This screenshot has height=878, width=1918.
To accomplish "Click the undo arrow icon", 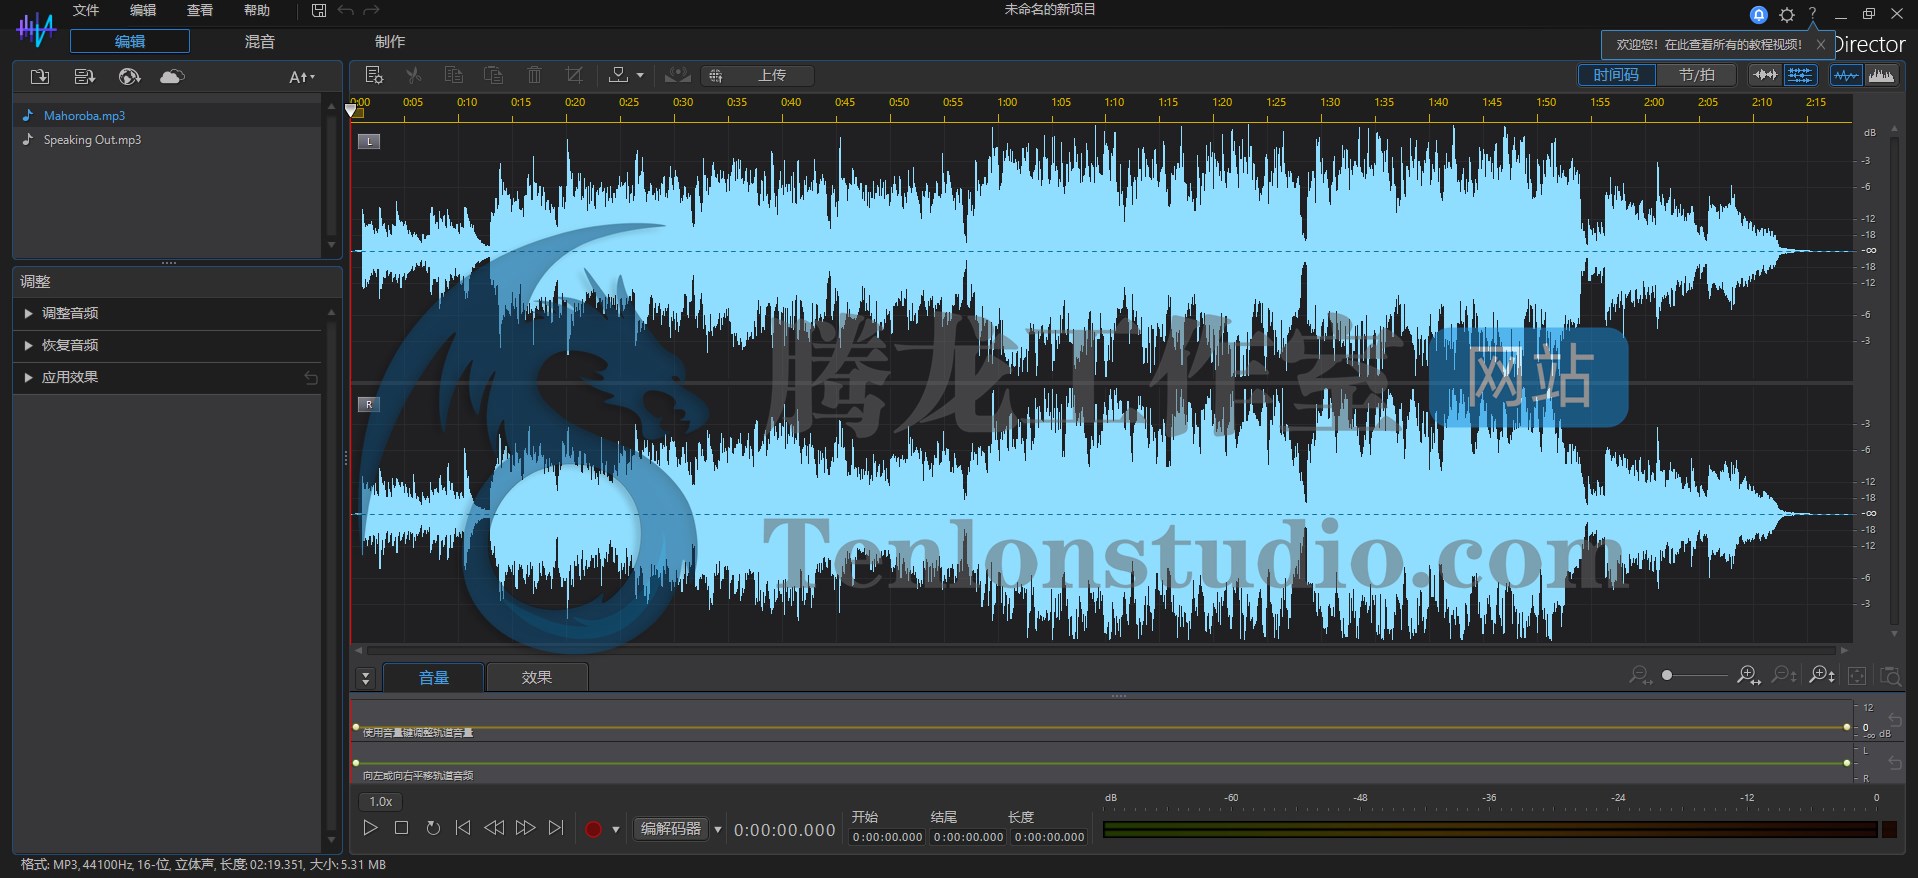I will coord(346,10).
